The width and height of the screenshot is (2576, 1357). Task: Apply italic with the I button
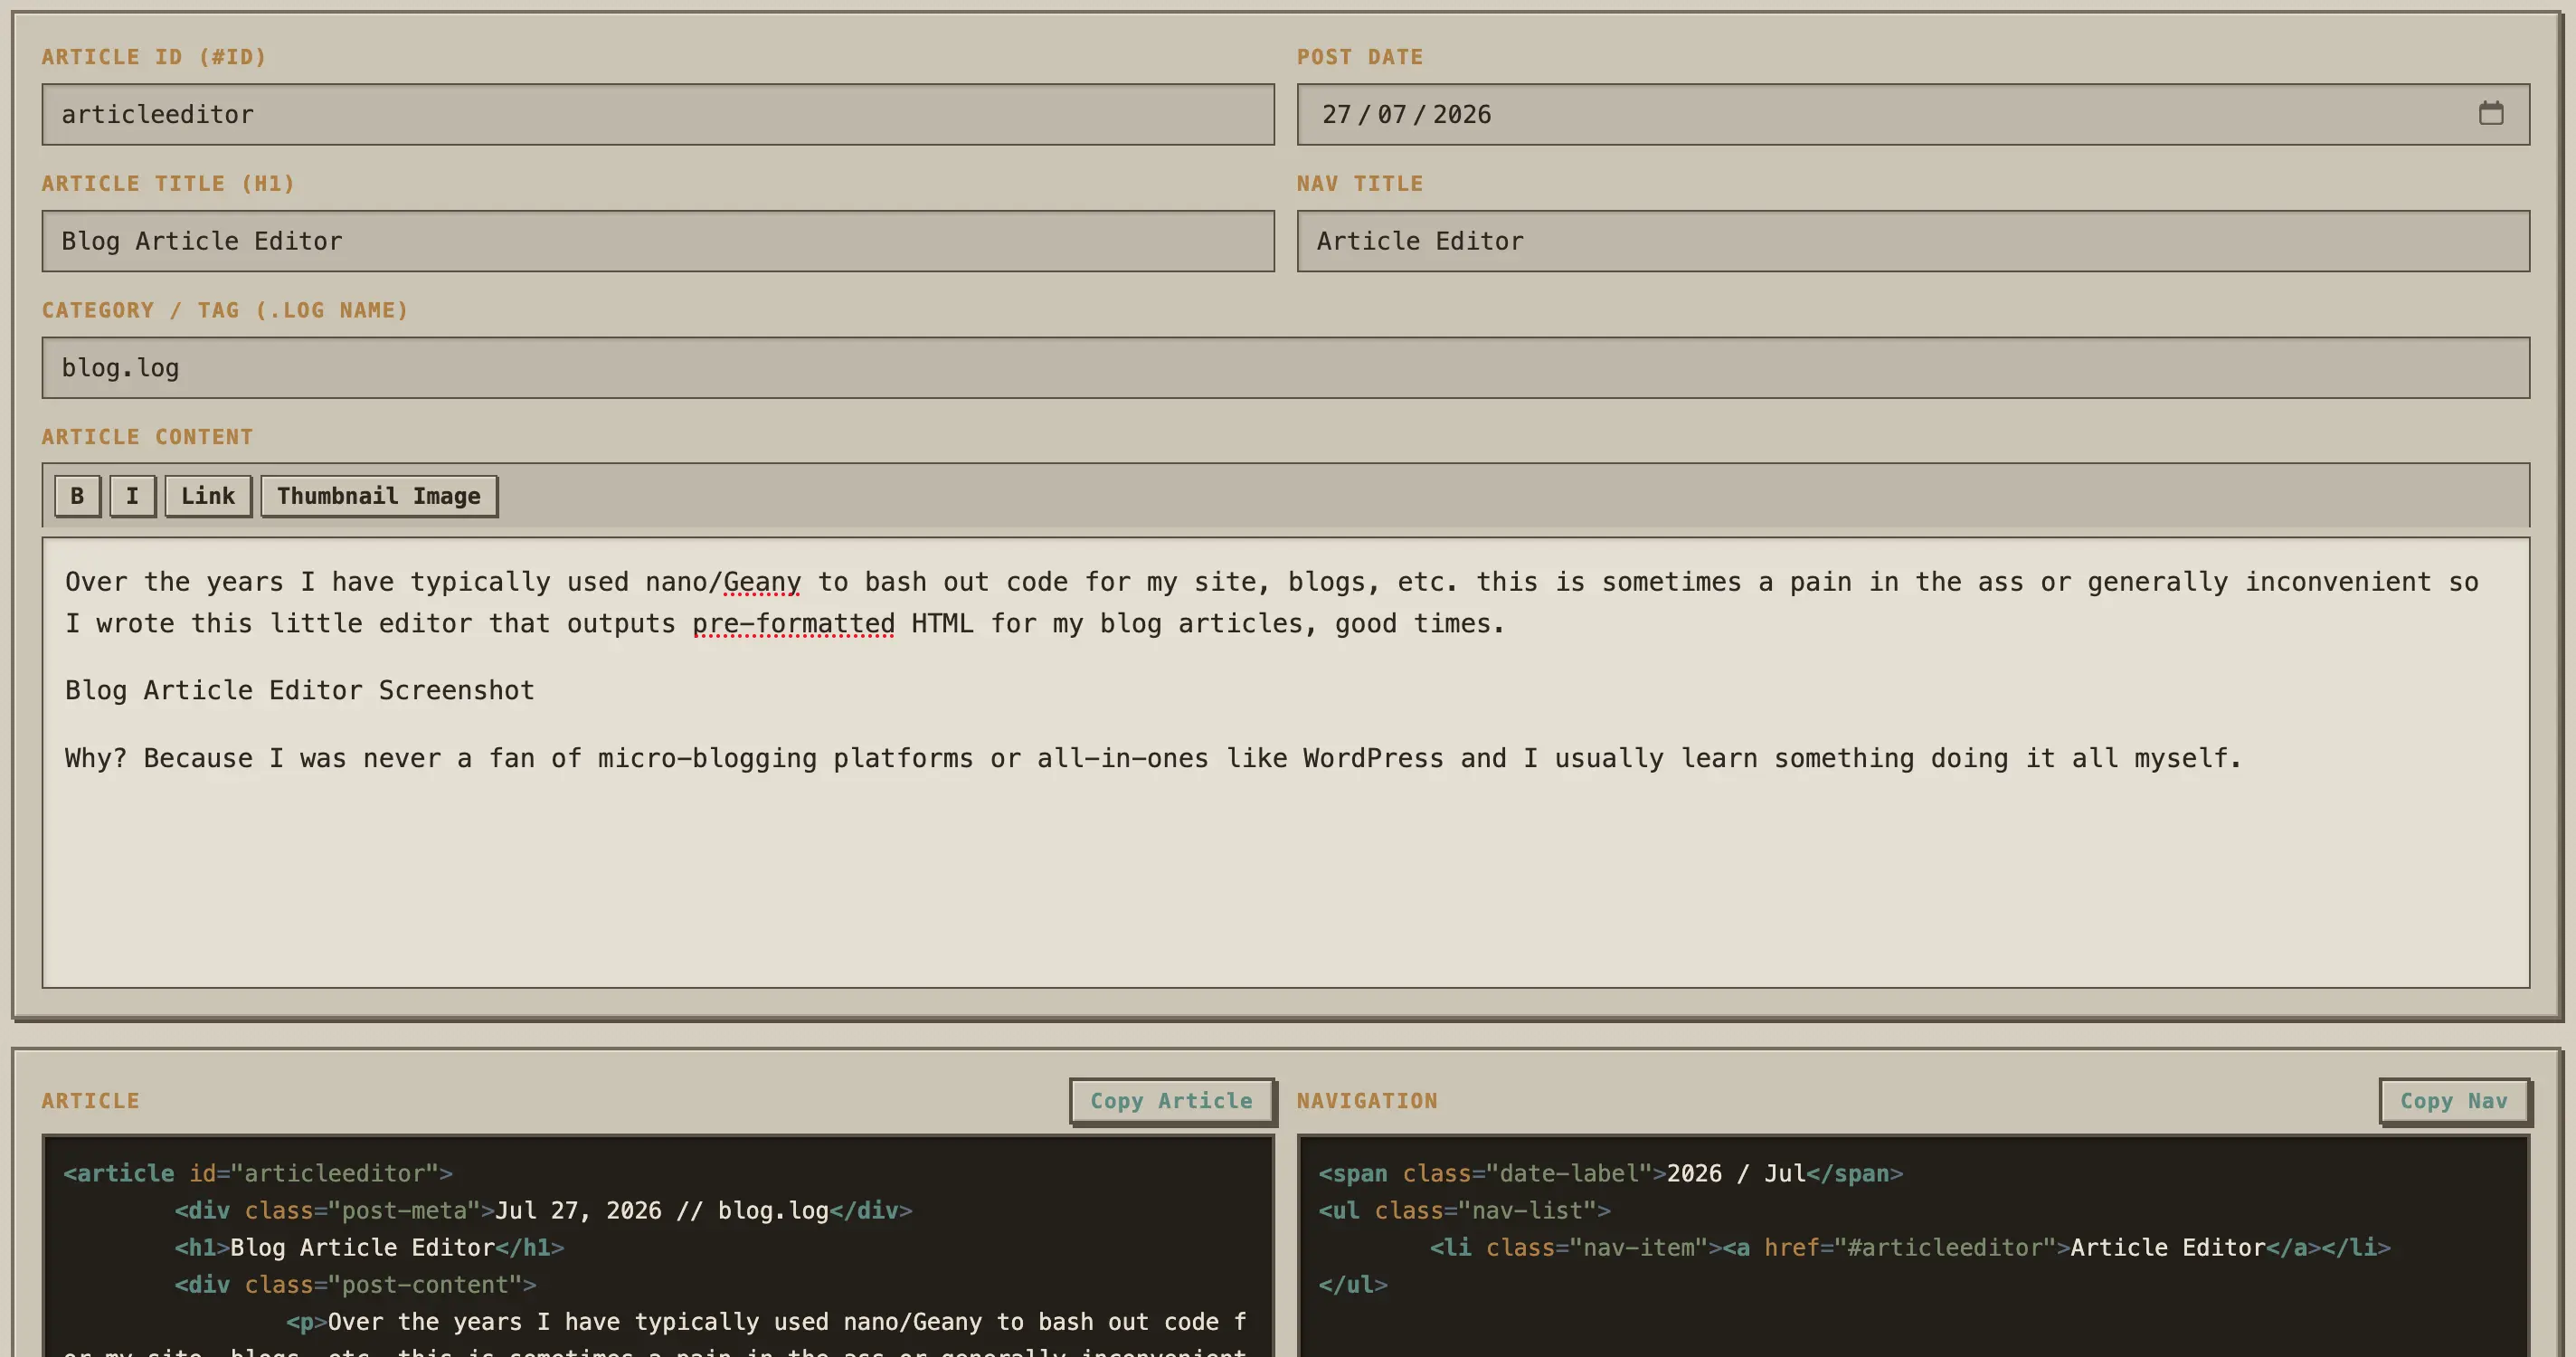tap(132, 496)
